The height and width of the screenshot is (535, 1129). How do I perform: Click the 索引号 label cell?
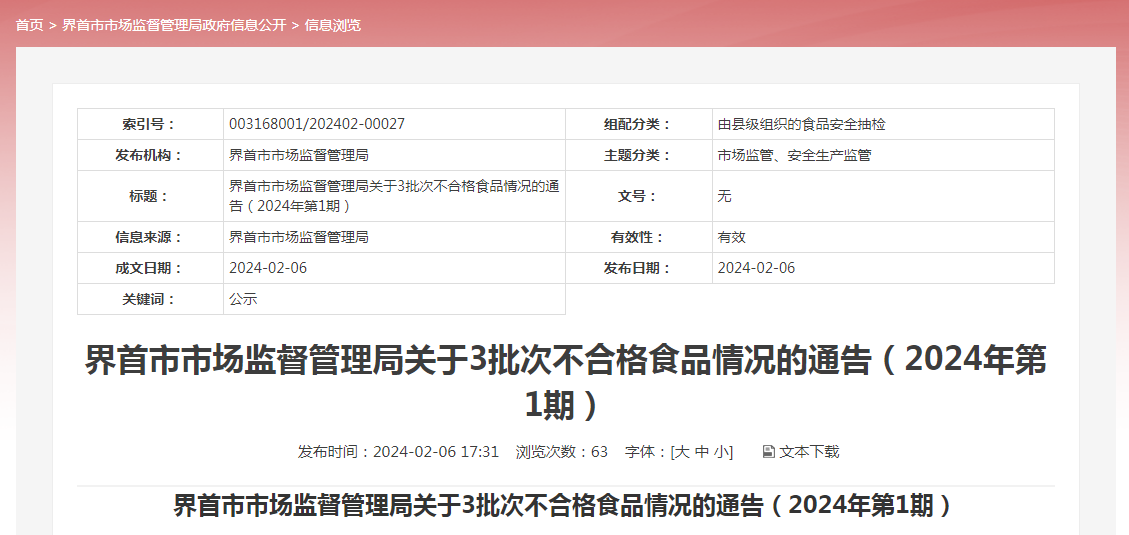[150, 124]
